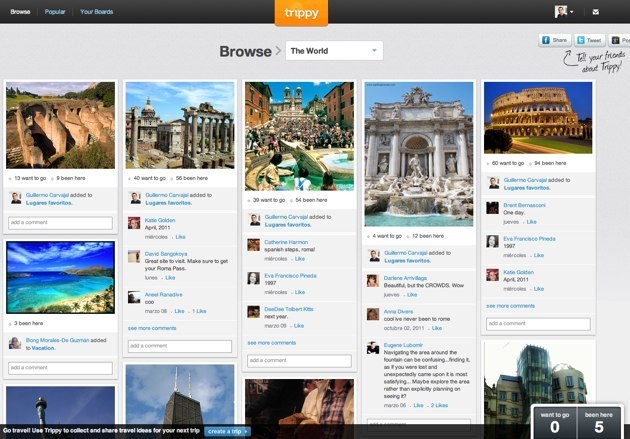Click David Sangokoya's avatar
Screen dimensions: 630x439
coord(134,256)
